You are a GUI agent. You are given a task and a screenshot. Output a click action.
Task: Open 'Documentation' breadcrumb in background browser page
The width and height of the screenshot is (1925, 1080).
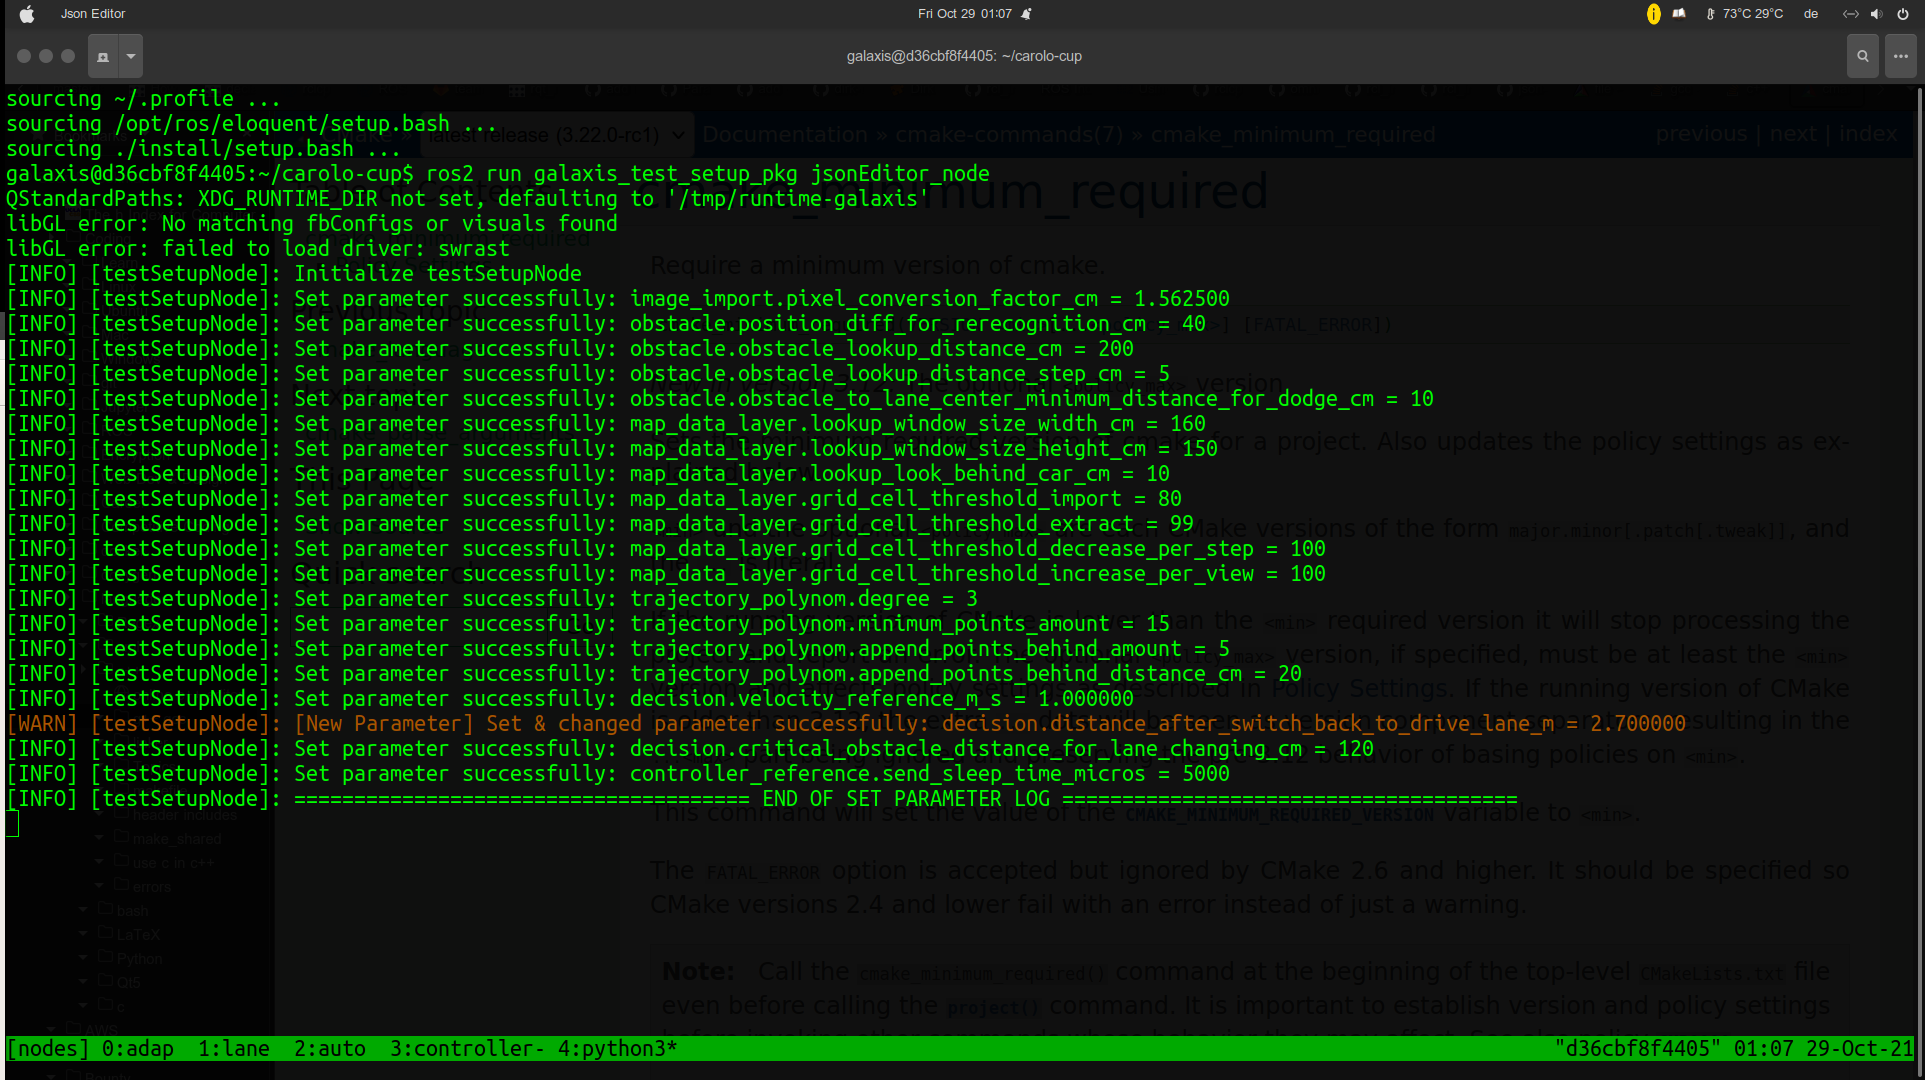click(x=785, y=135)
